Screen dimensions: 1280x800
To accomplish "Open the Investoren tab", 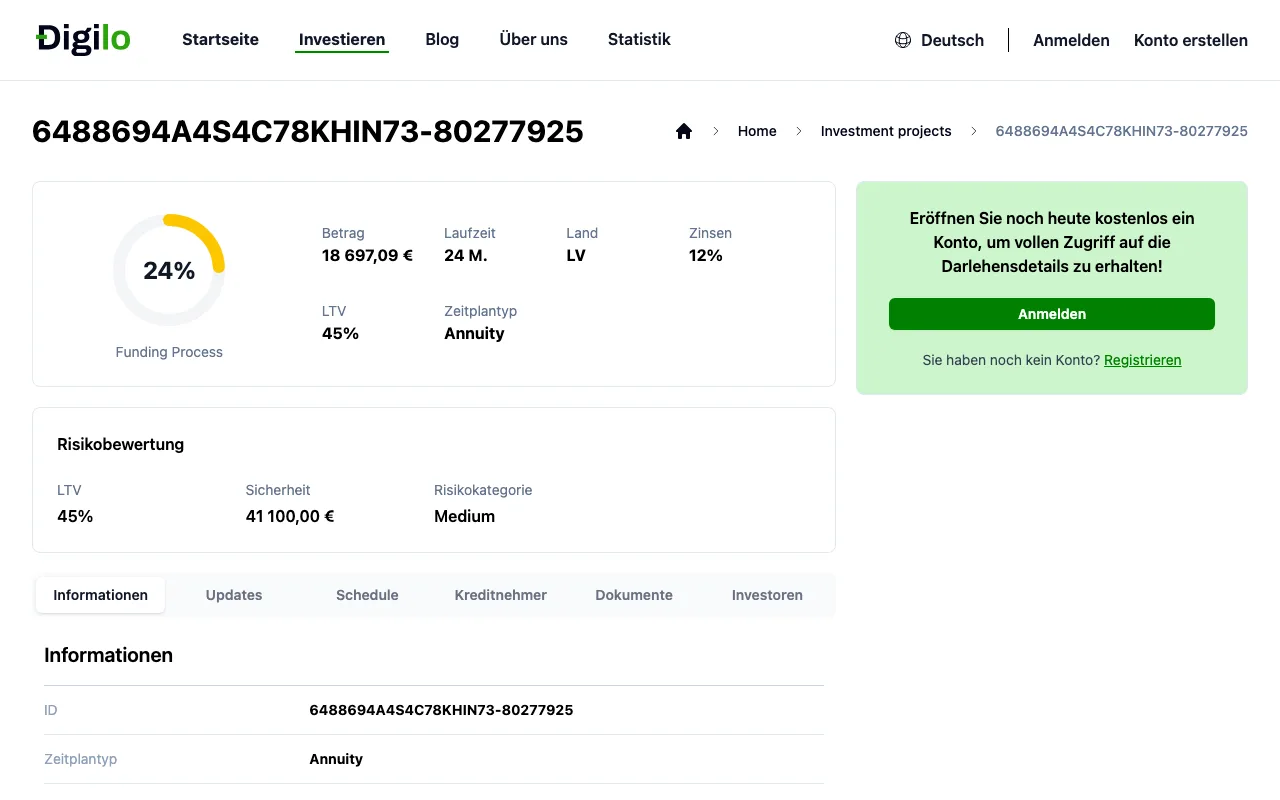I will (767, 595).
